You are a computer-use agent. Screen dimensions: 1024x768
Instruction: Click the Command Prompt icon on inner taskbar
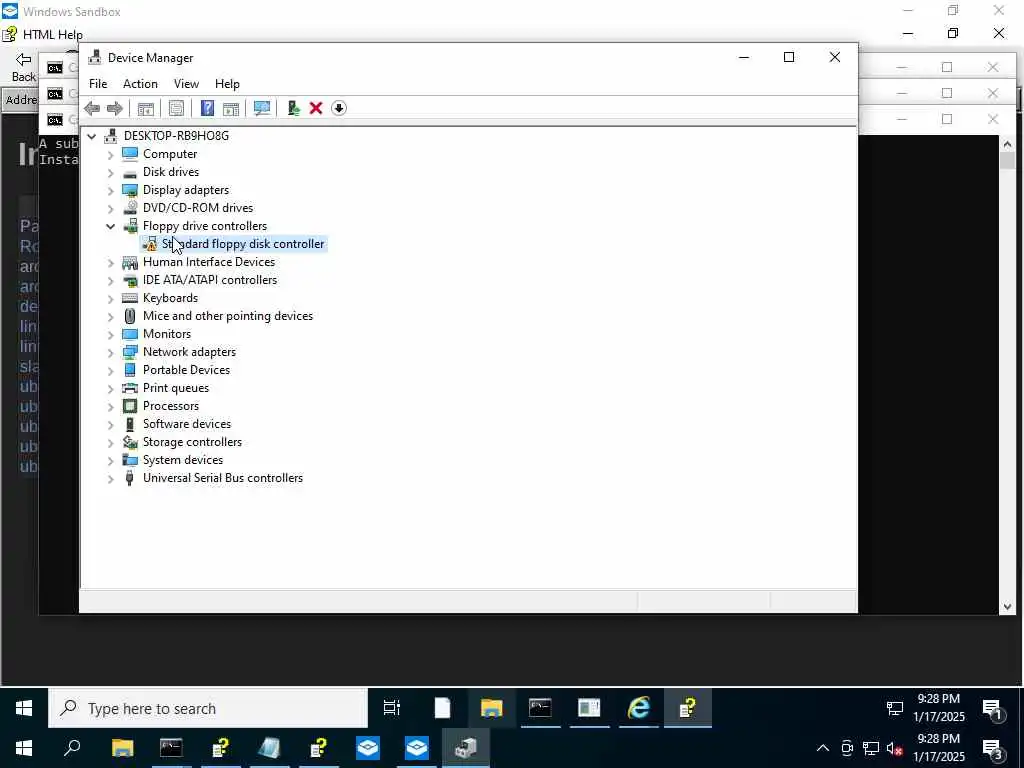pos(540,708)
